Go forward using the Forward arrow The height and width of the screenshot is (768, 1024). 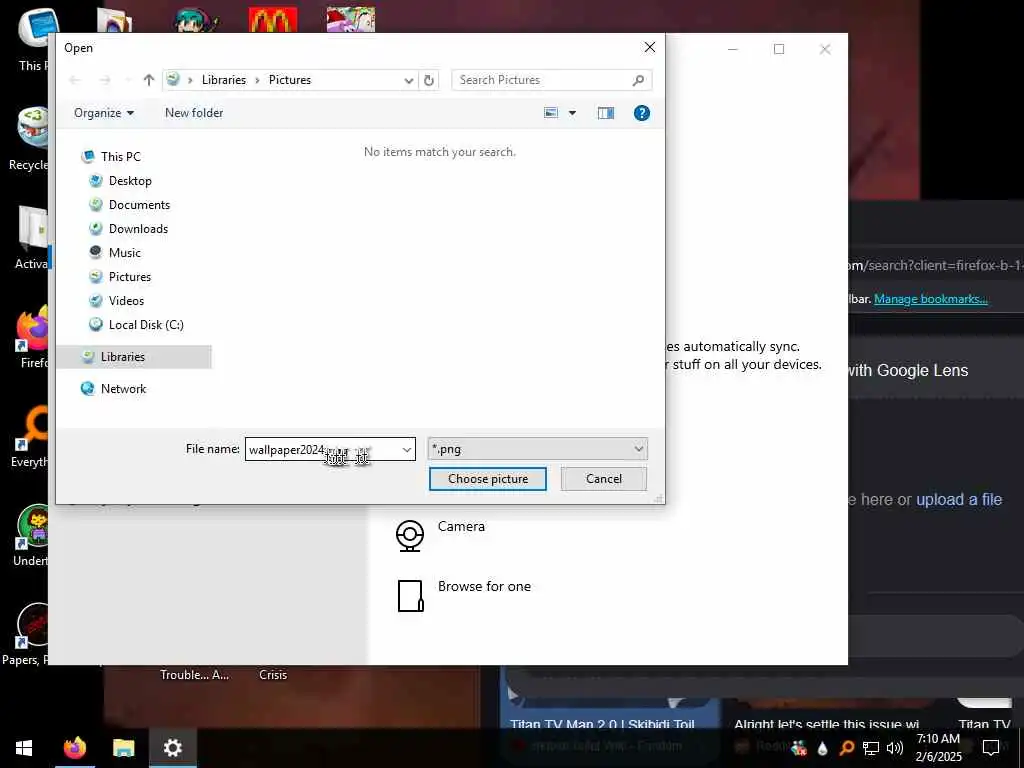coord(104,80)
